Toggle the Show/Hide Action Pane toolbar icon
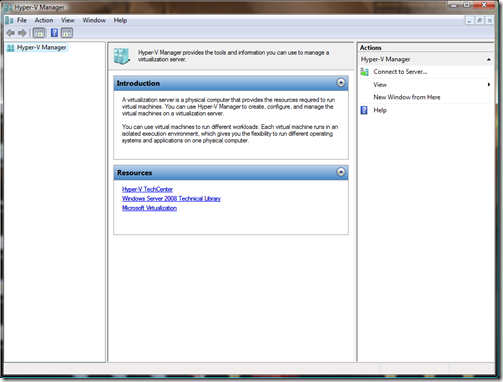503x382 pixels. (x=67, y=33)
